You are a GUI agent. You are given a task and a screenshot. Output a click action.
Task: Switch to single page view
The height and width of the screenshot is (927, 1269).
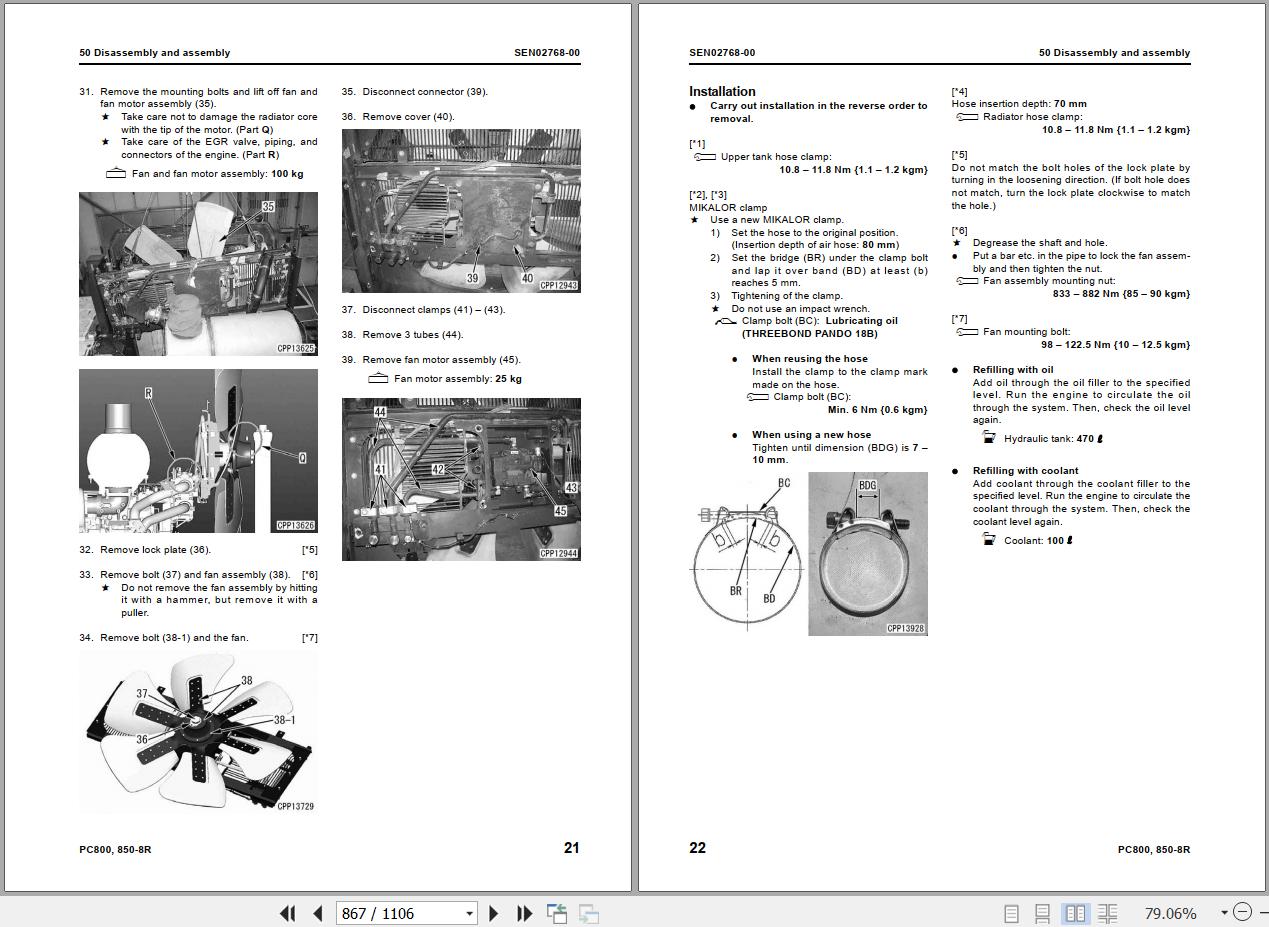(x=1011, y=913)
